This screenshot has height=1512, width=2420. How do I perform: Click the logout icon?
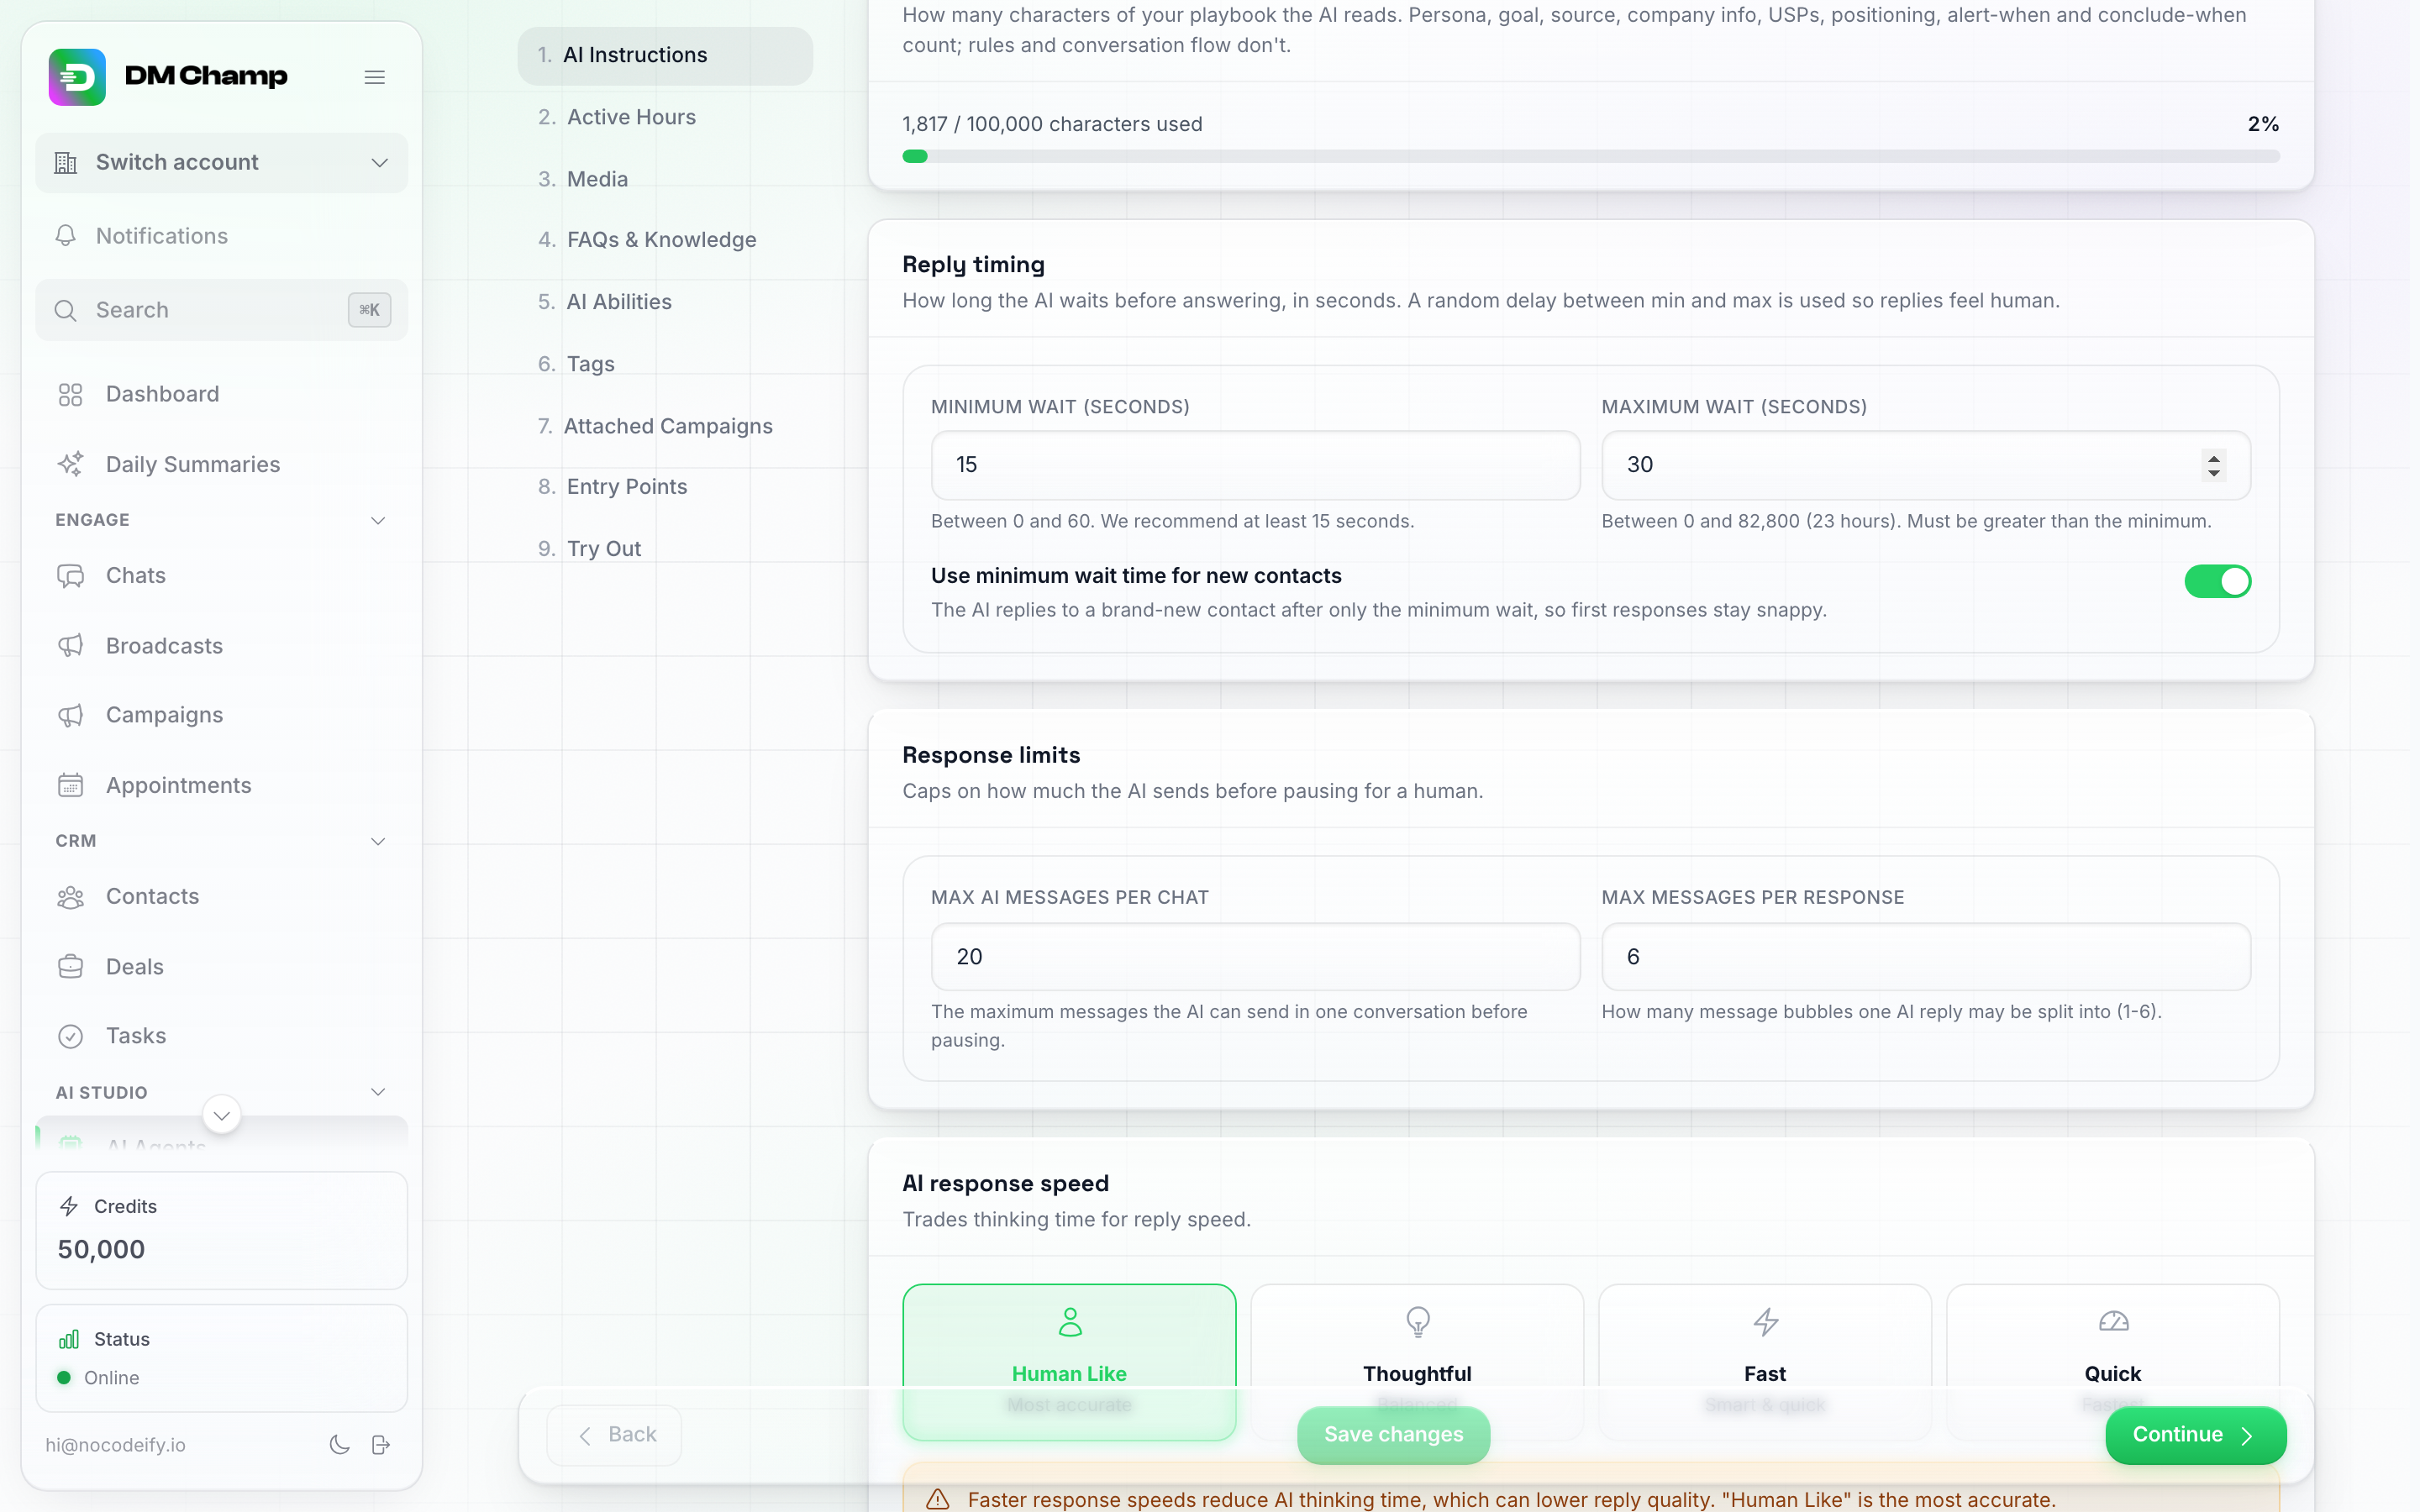[x=381, y=1444]
